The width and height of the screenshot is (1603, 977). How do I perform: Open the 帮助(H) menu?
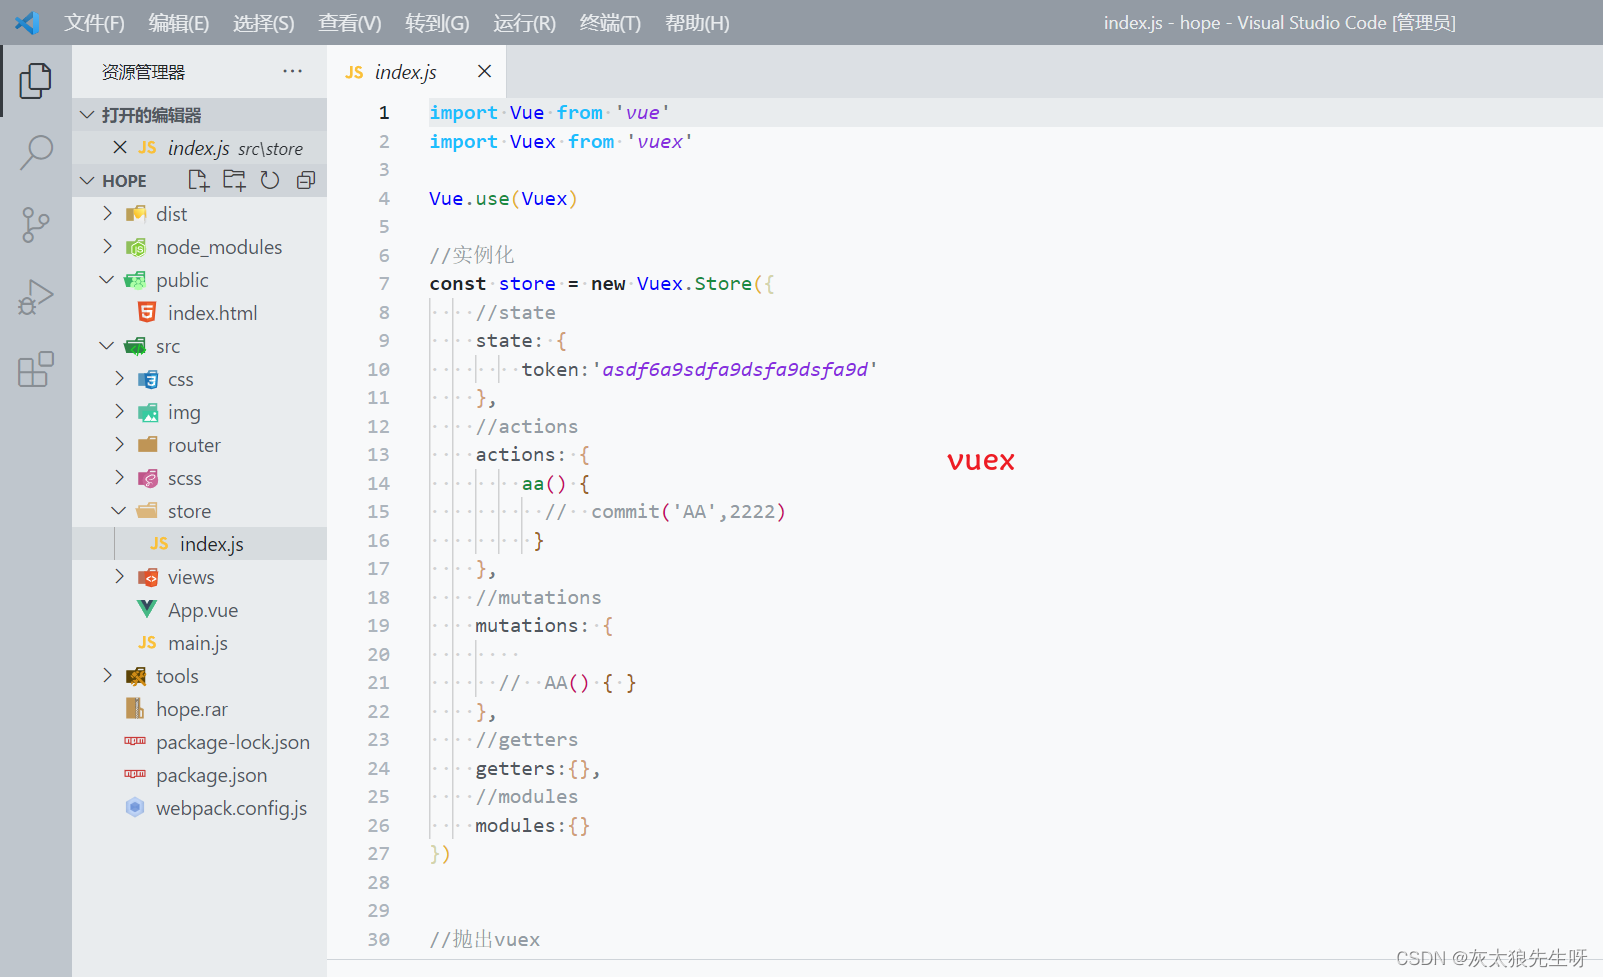697,23
